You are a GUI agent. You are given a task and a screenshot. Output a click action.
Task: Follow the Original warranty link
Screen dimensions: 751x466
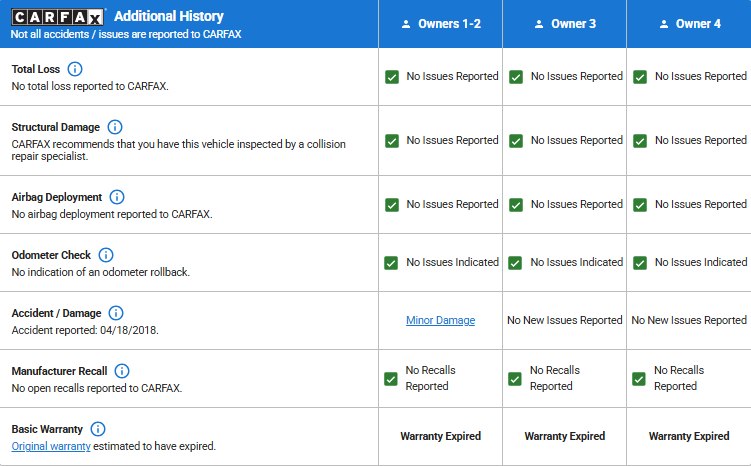(x=51, y=446)
